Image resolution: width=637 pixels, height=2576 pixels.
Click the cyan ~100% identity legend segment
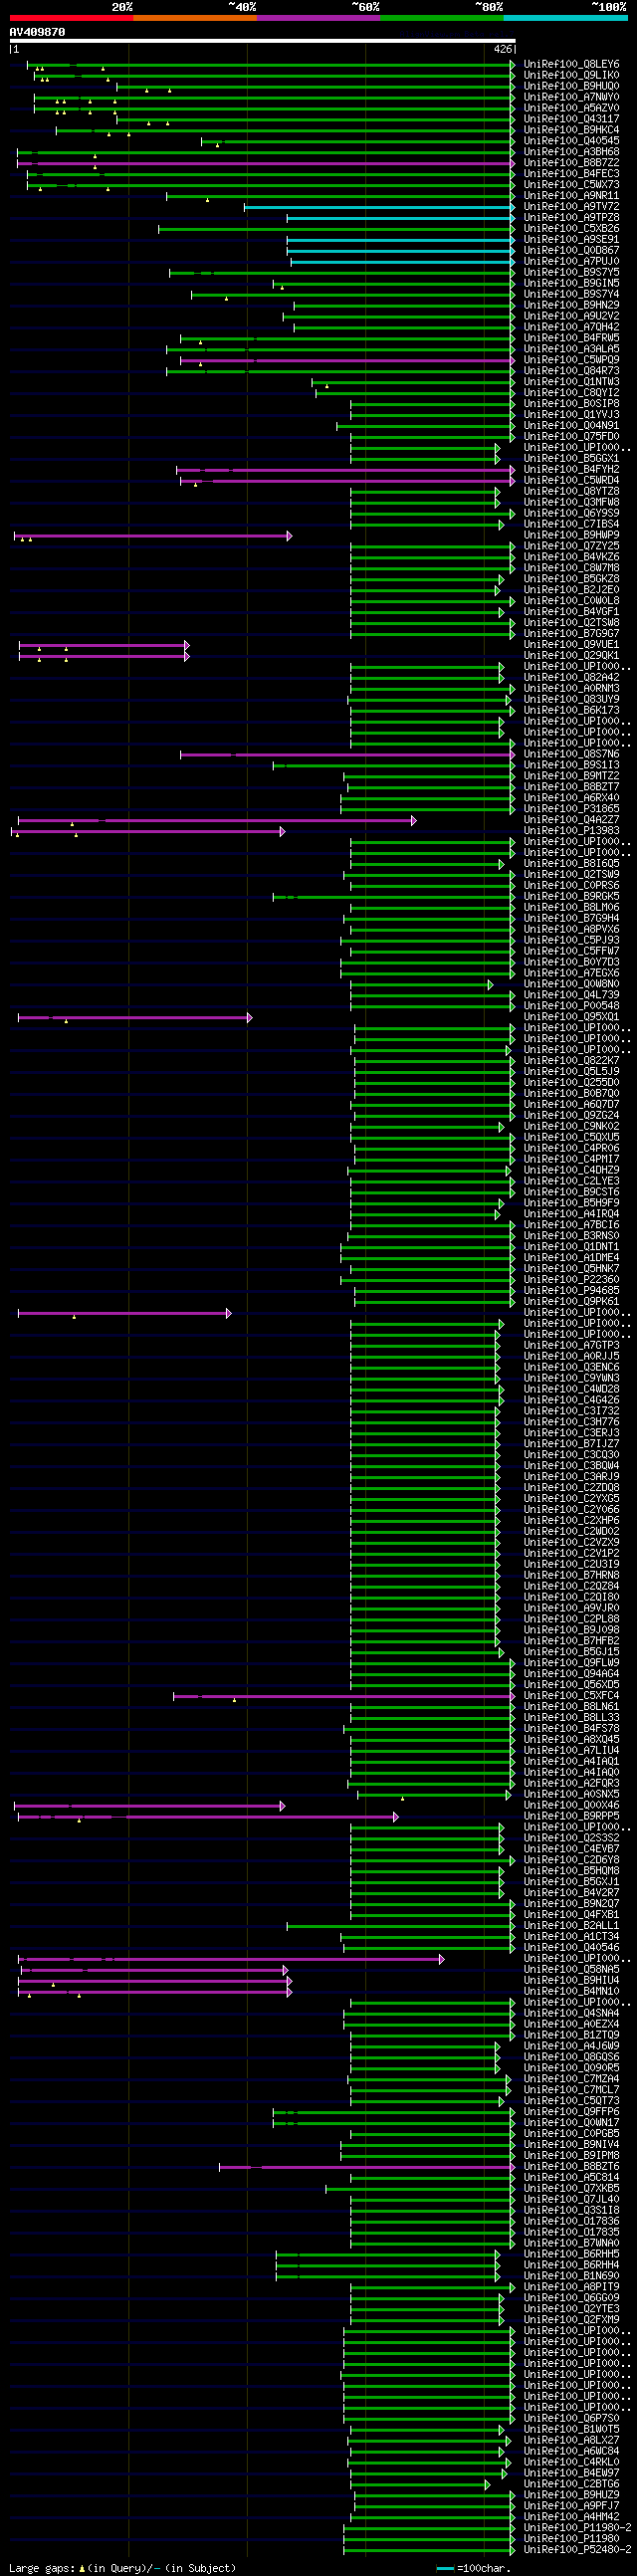(x=565, y=18)
